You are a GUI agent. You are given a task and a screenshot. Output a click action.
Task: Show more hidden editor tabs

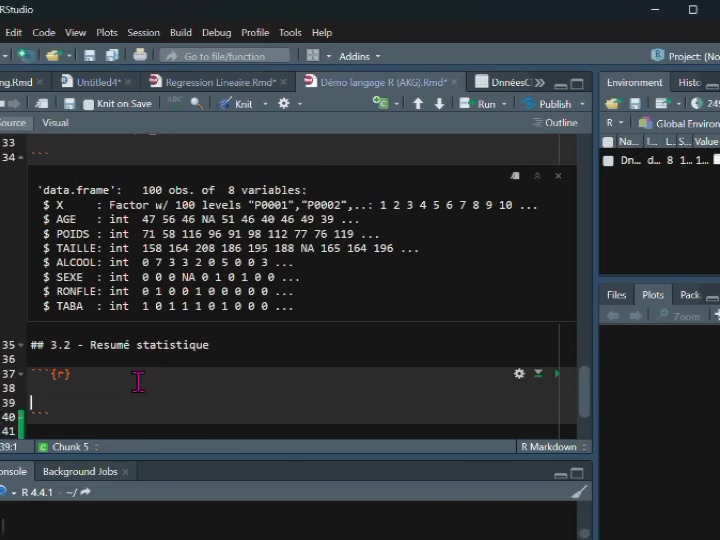pos(540,83)
